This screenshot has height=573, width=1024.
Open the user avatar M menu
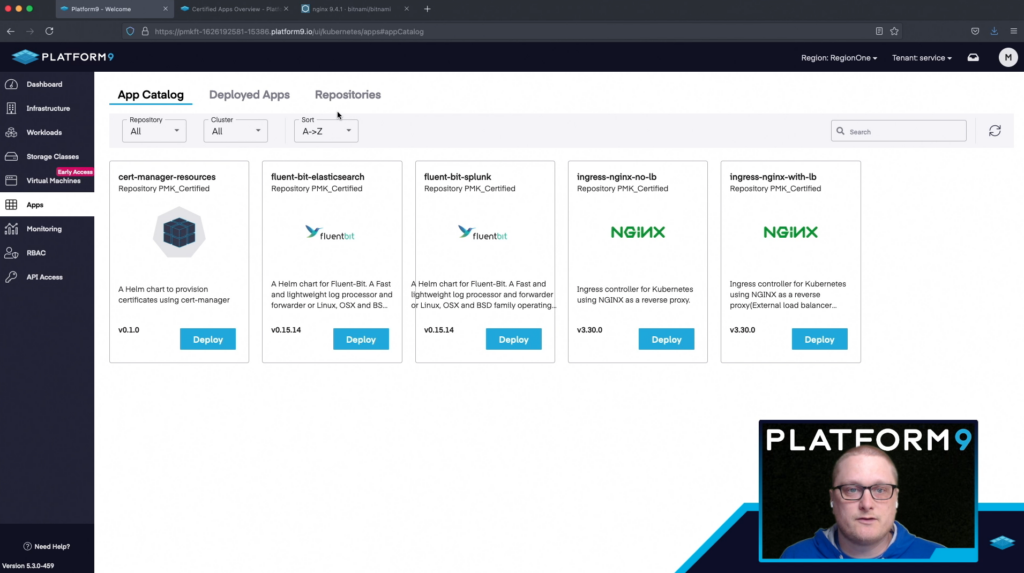pyautogui.click(x=1008, y=57)
